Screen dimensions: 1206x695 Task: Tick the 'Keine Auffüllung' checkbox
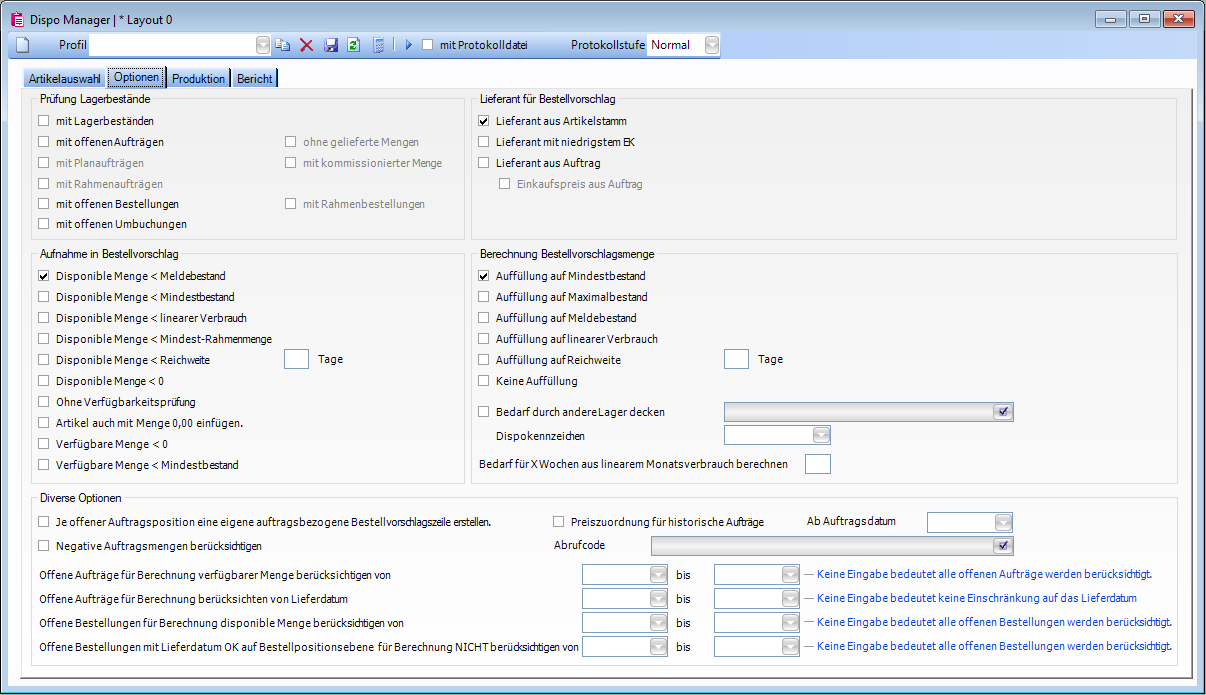(x=484, y=381)
